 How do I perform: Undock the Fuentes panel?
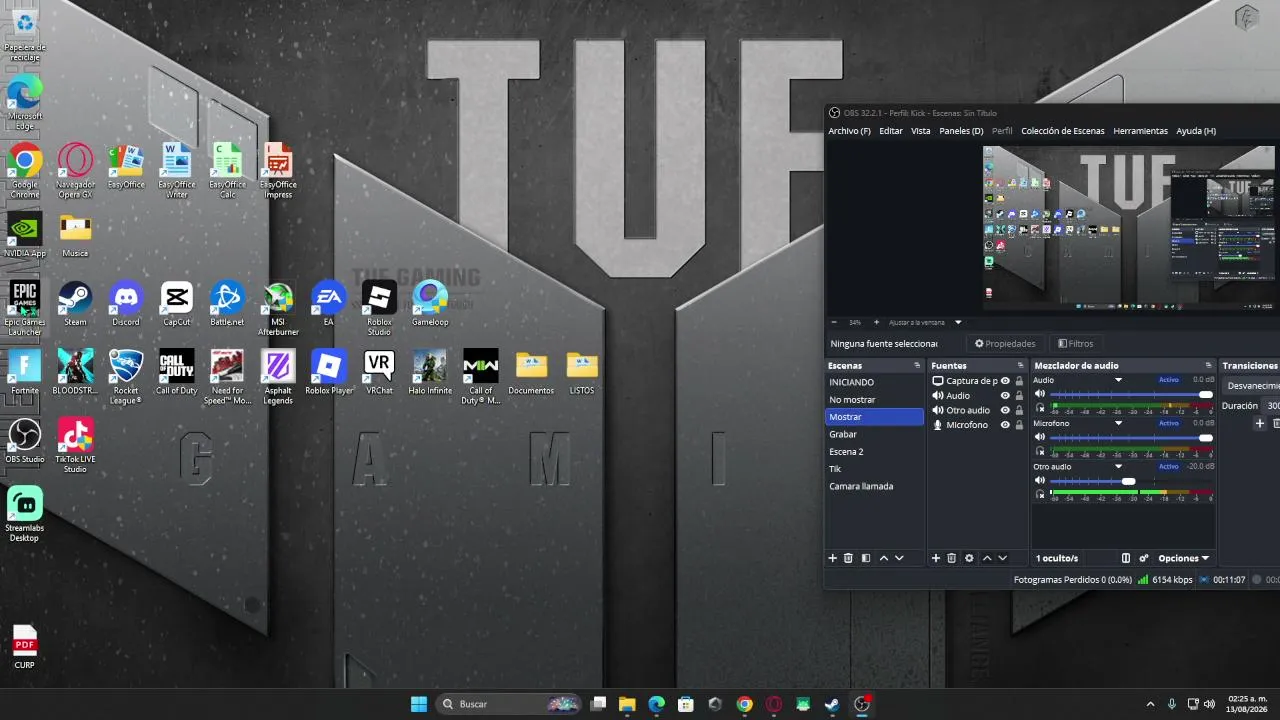(x=1020, y=366)
